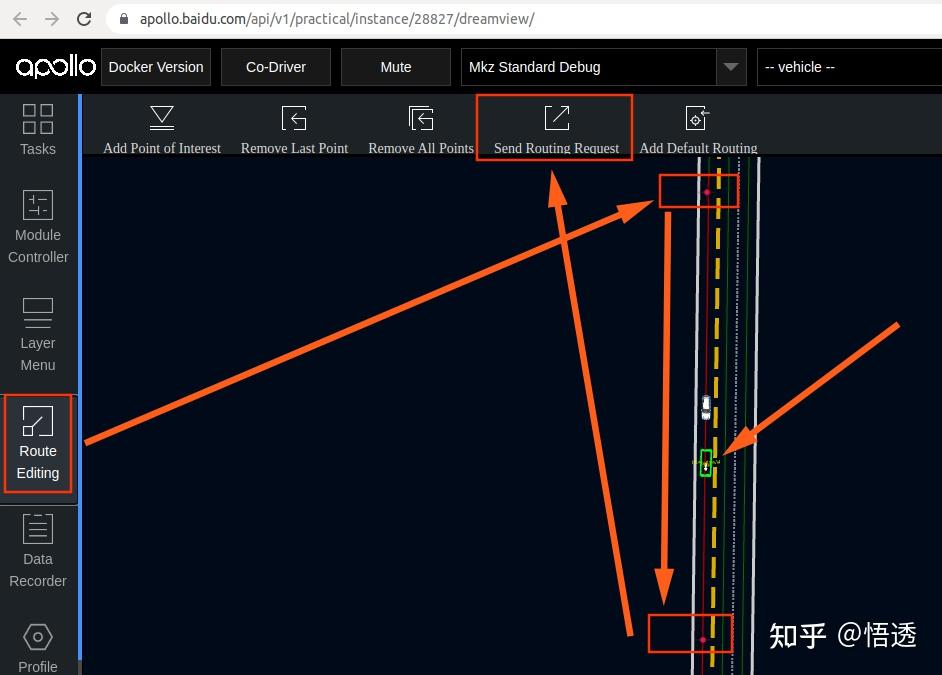Image resolution: width=942 pixels, height=675 pixels.
Task: Open the Layer Menu panel
Action: tap(38, 334)
